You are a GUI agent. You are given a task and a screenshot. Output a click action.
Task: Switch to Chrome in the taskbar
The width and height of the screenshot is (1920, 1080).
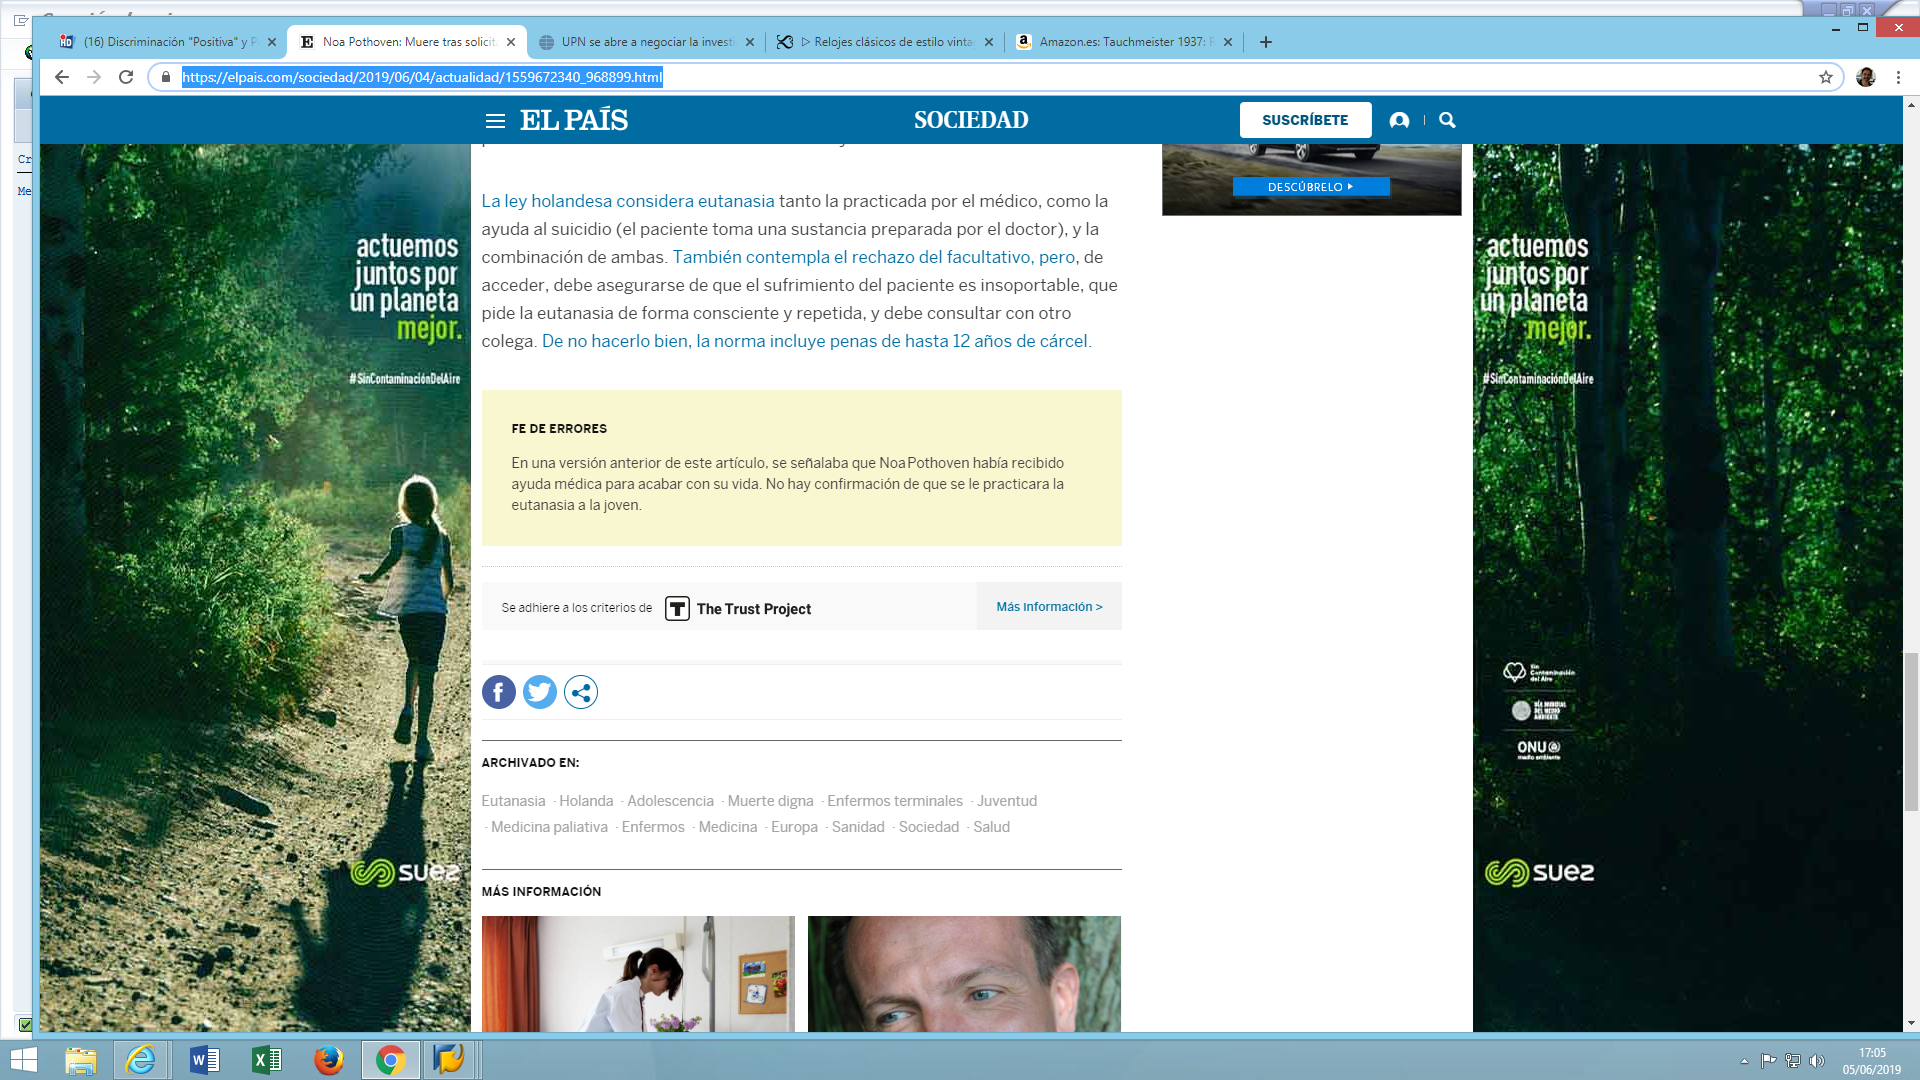click(390, 1060)
